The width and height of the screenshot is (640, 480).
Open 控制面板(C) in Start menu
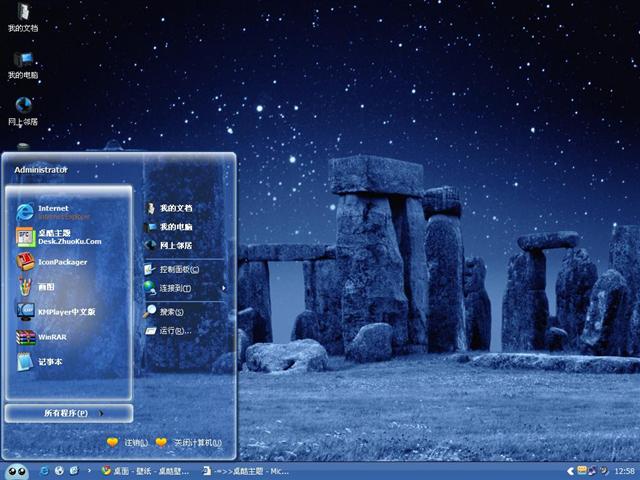point(172,269)
